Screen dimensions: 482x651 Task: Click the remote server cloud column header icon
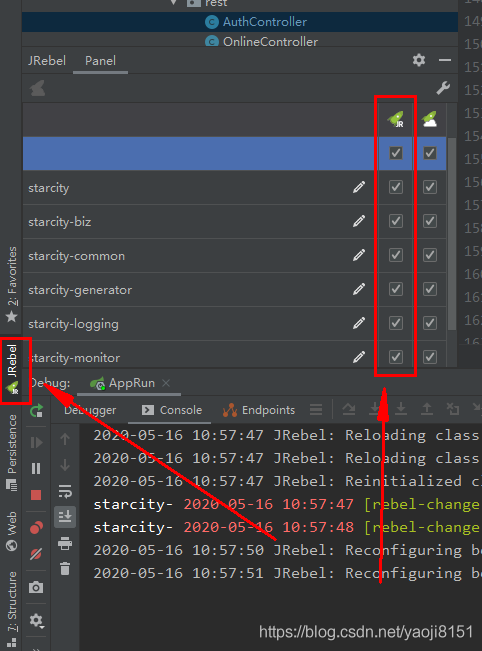point(430,119)
